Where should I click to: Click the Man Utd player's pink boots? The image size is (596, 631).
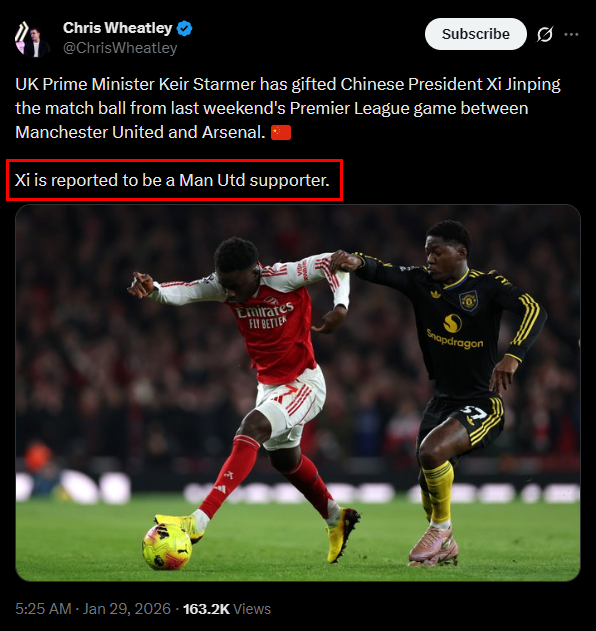click(433, 546)
